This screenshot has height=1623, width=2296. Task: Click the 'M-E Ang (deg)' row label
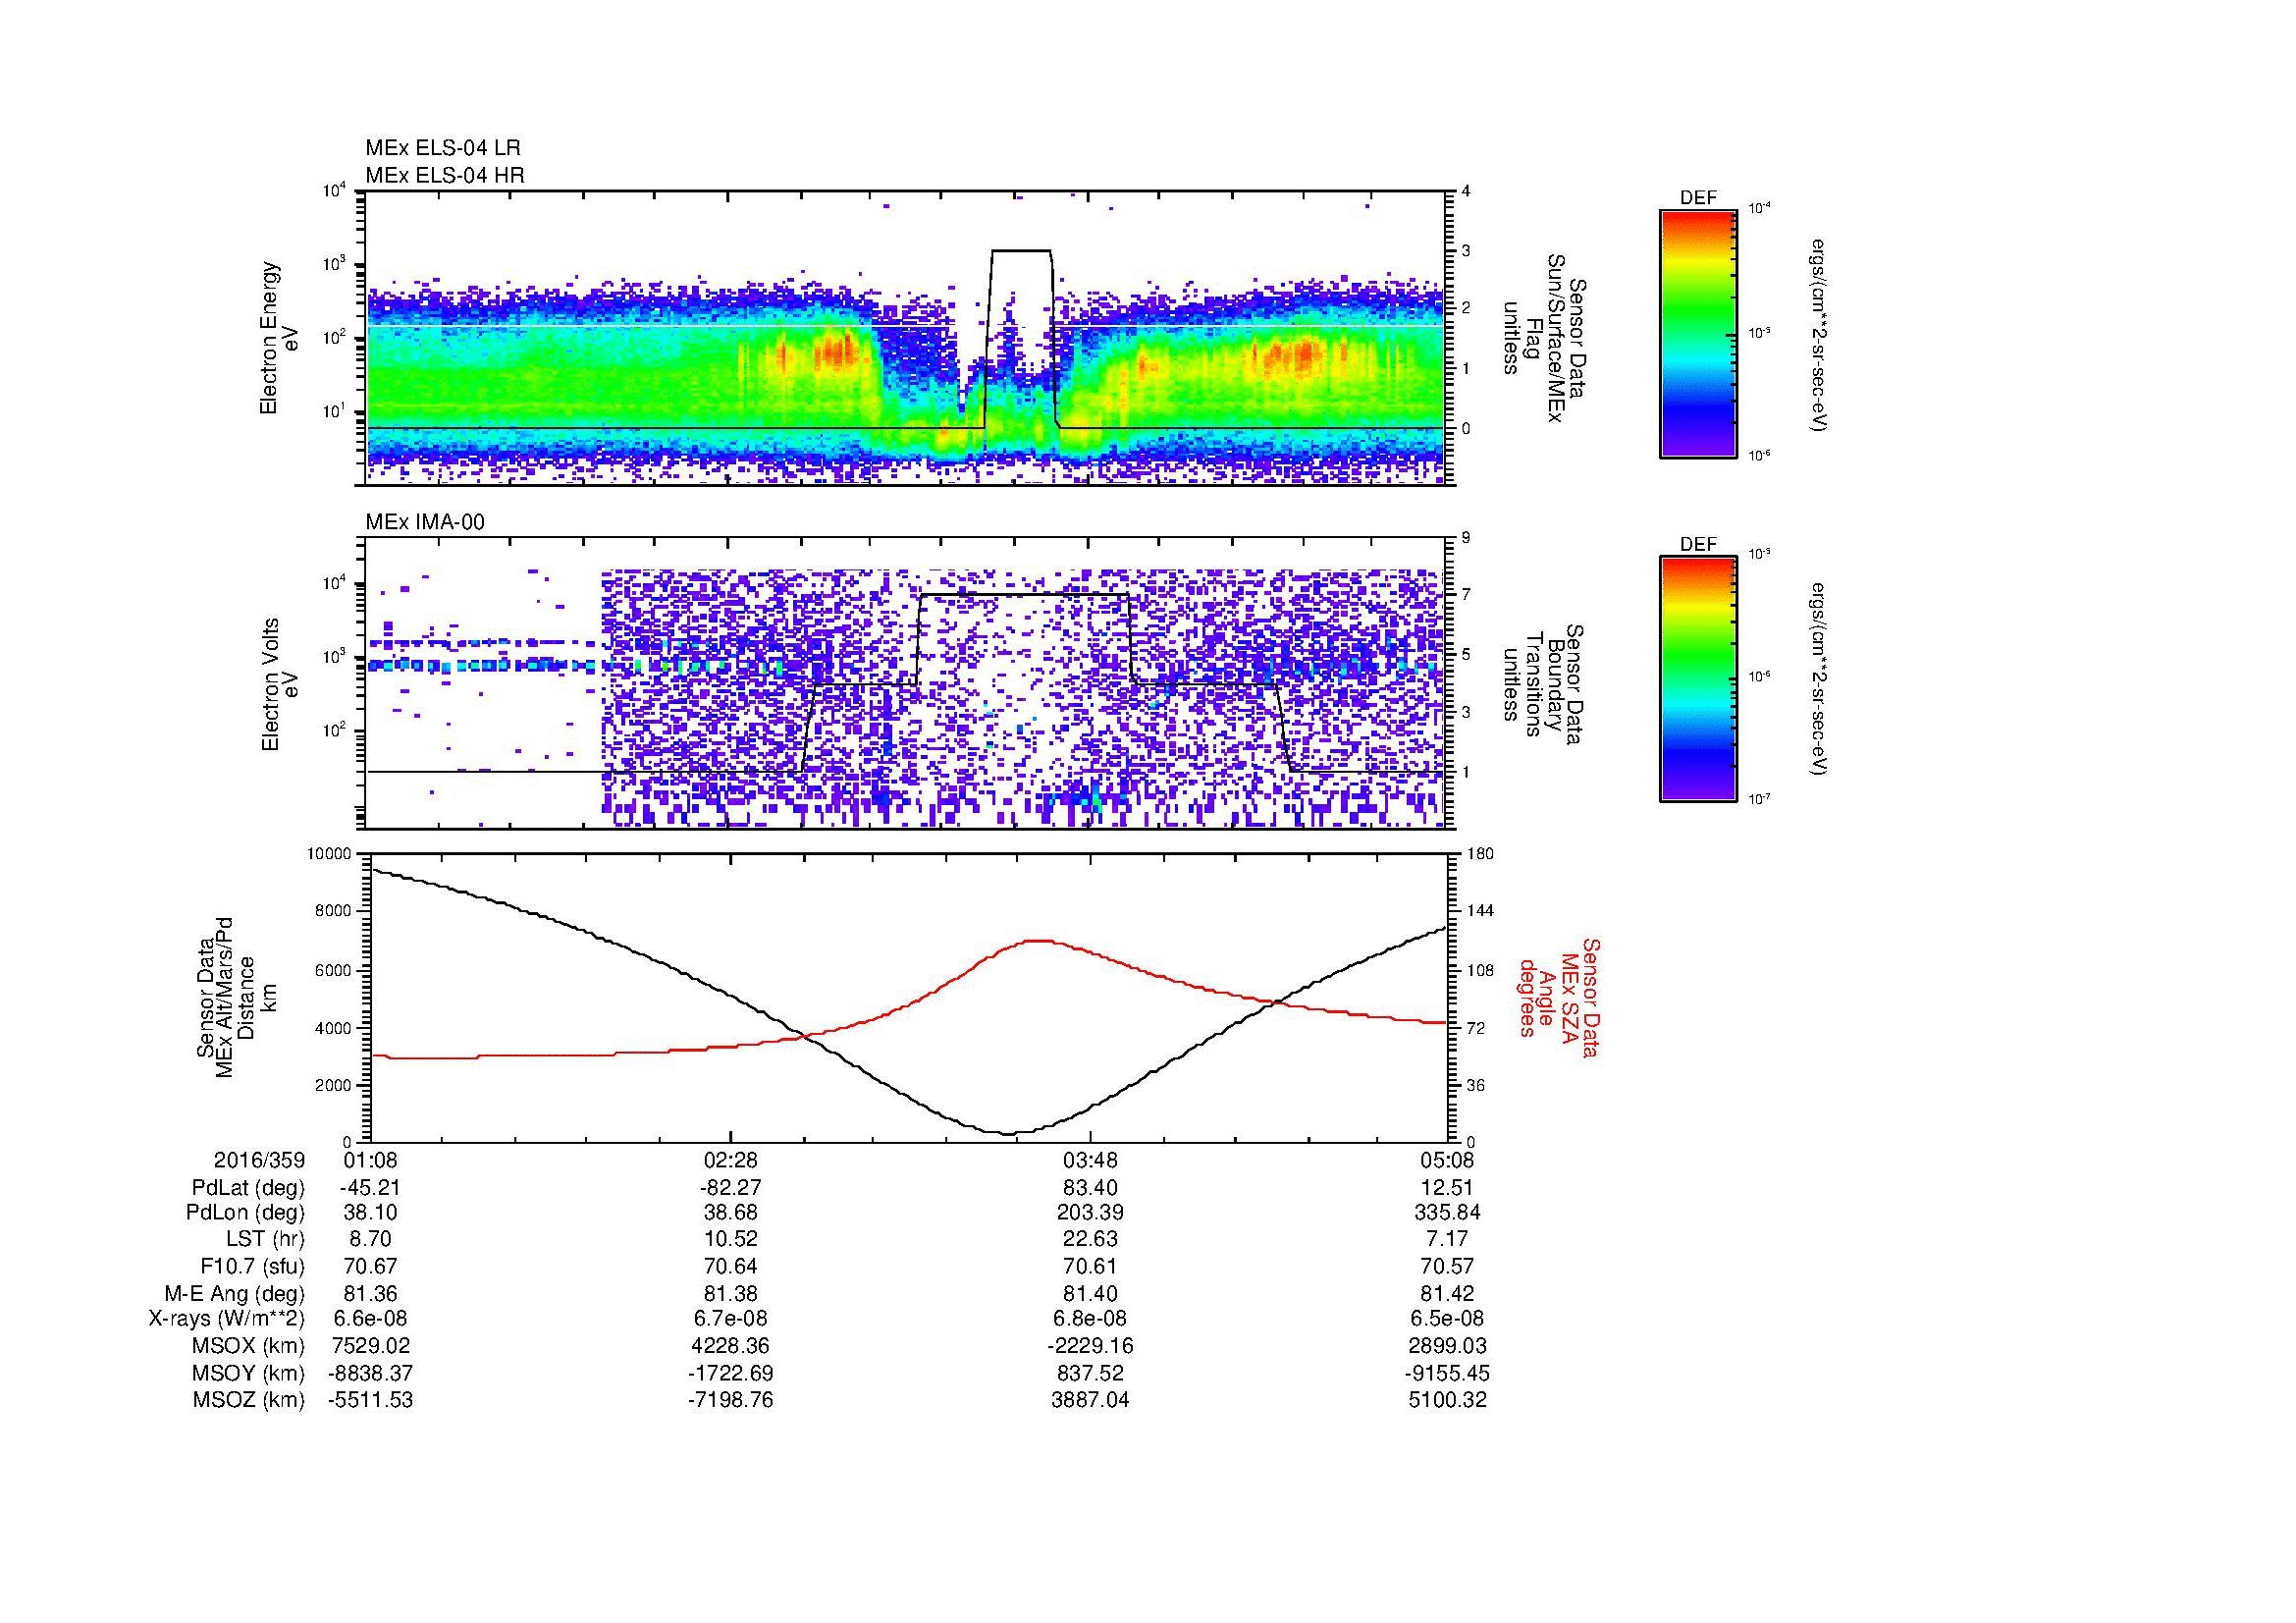(x=234, y=1293)
